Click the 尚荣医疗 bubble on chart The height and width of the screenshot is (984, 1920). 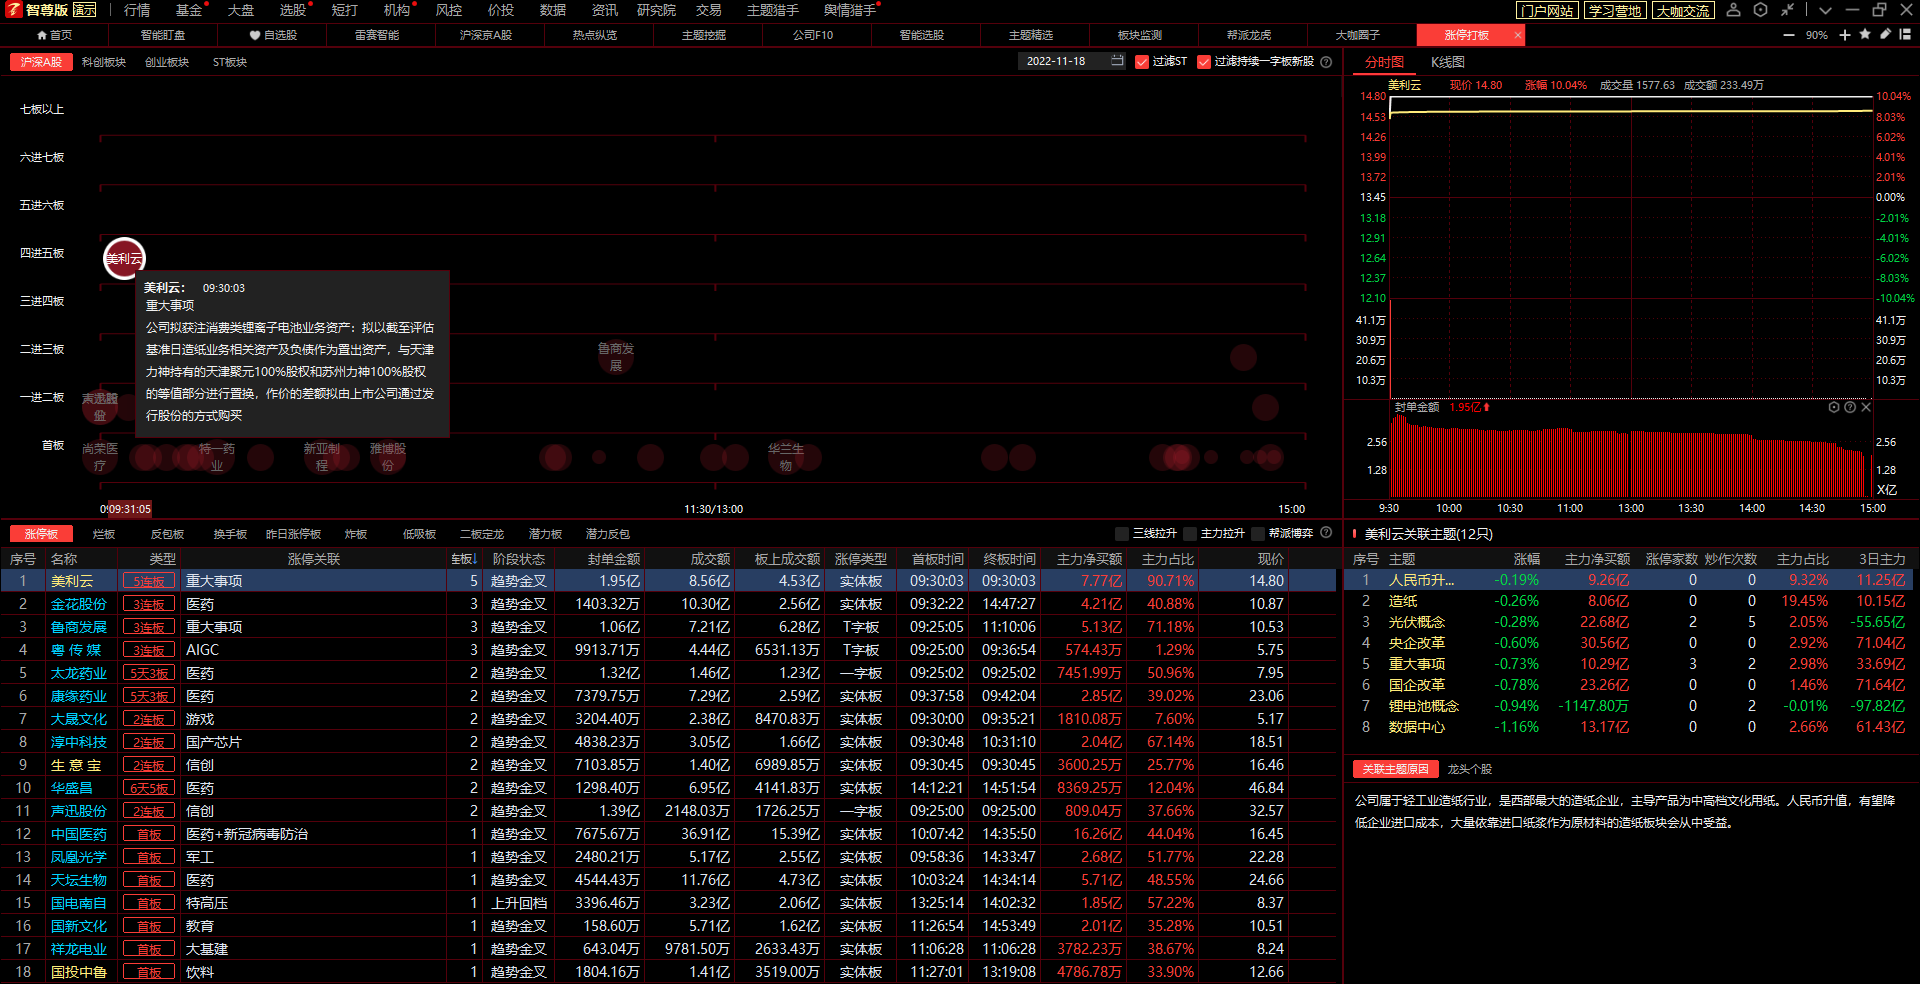[x=100, y=457]
